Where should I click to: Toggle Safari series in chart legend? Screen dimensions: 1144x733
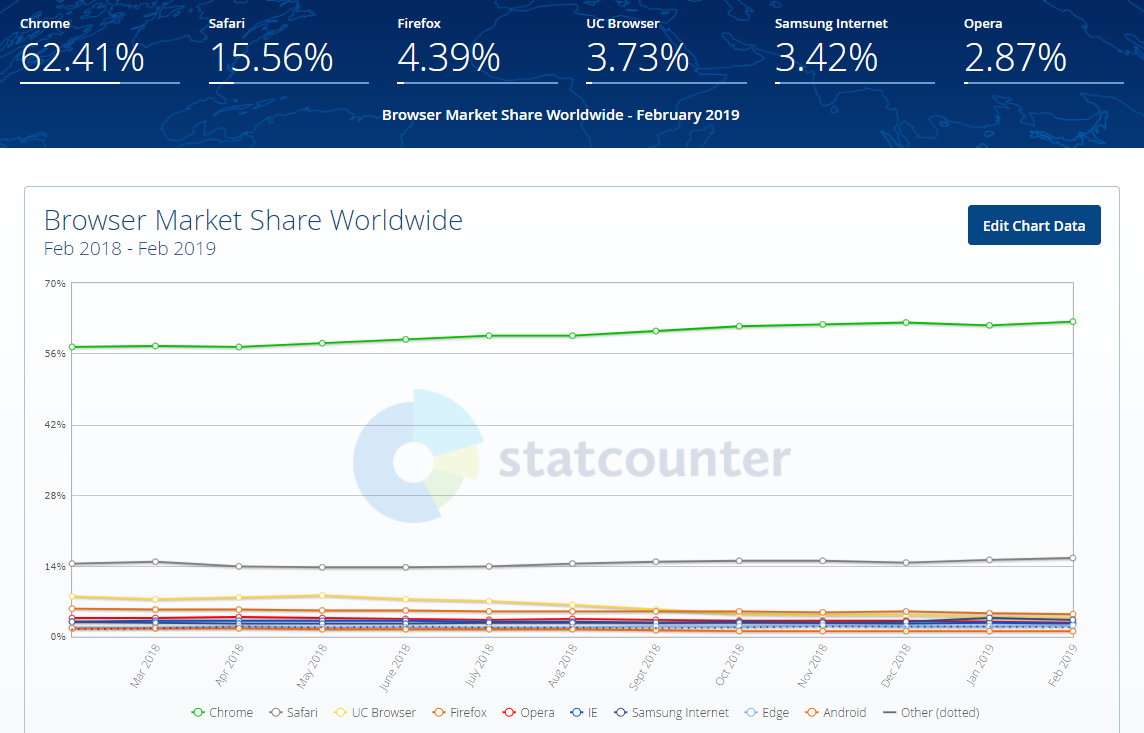[x=293, y=713]
